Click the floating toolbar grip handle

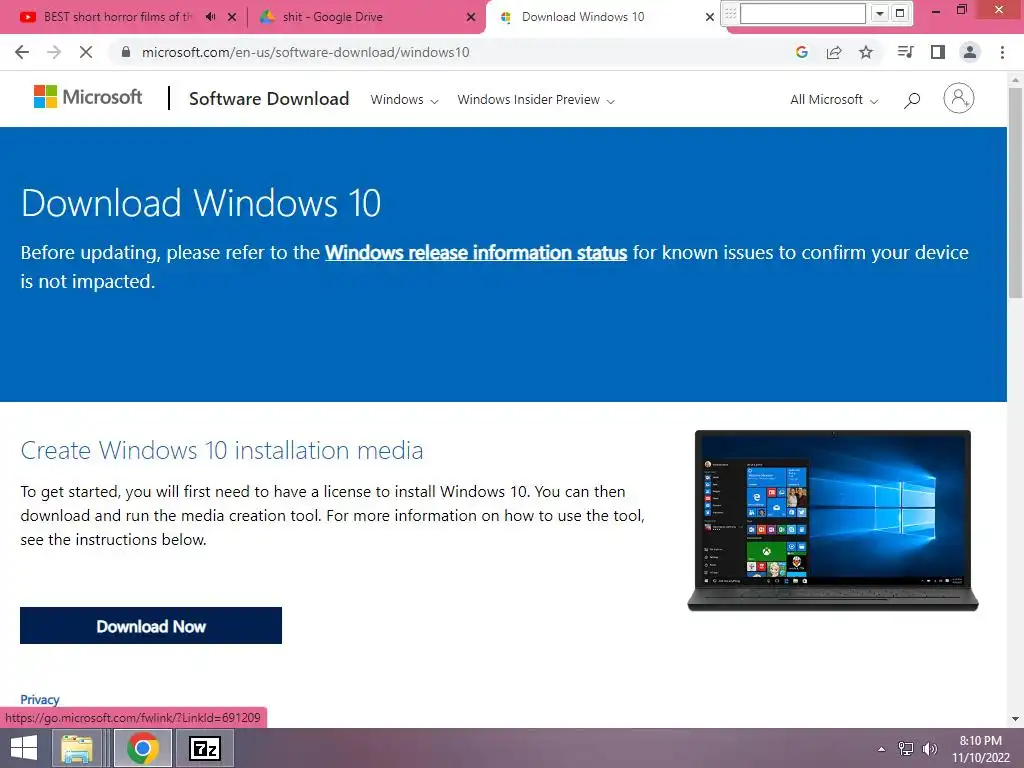coord(731,13)
